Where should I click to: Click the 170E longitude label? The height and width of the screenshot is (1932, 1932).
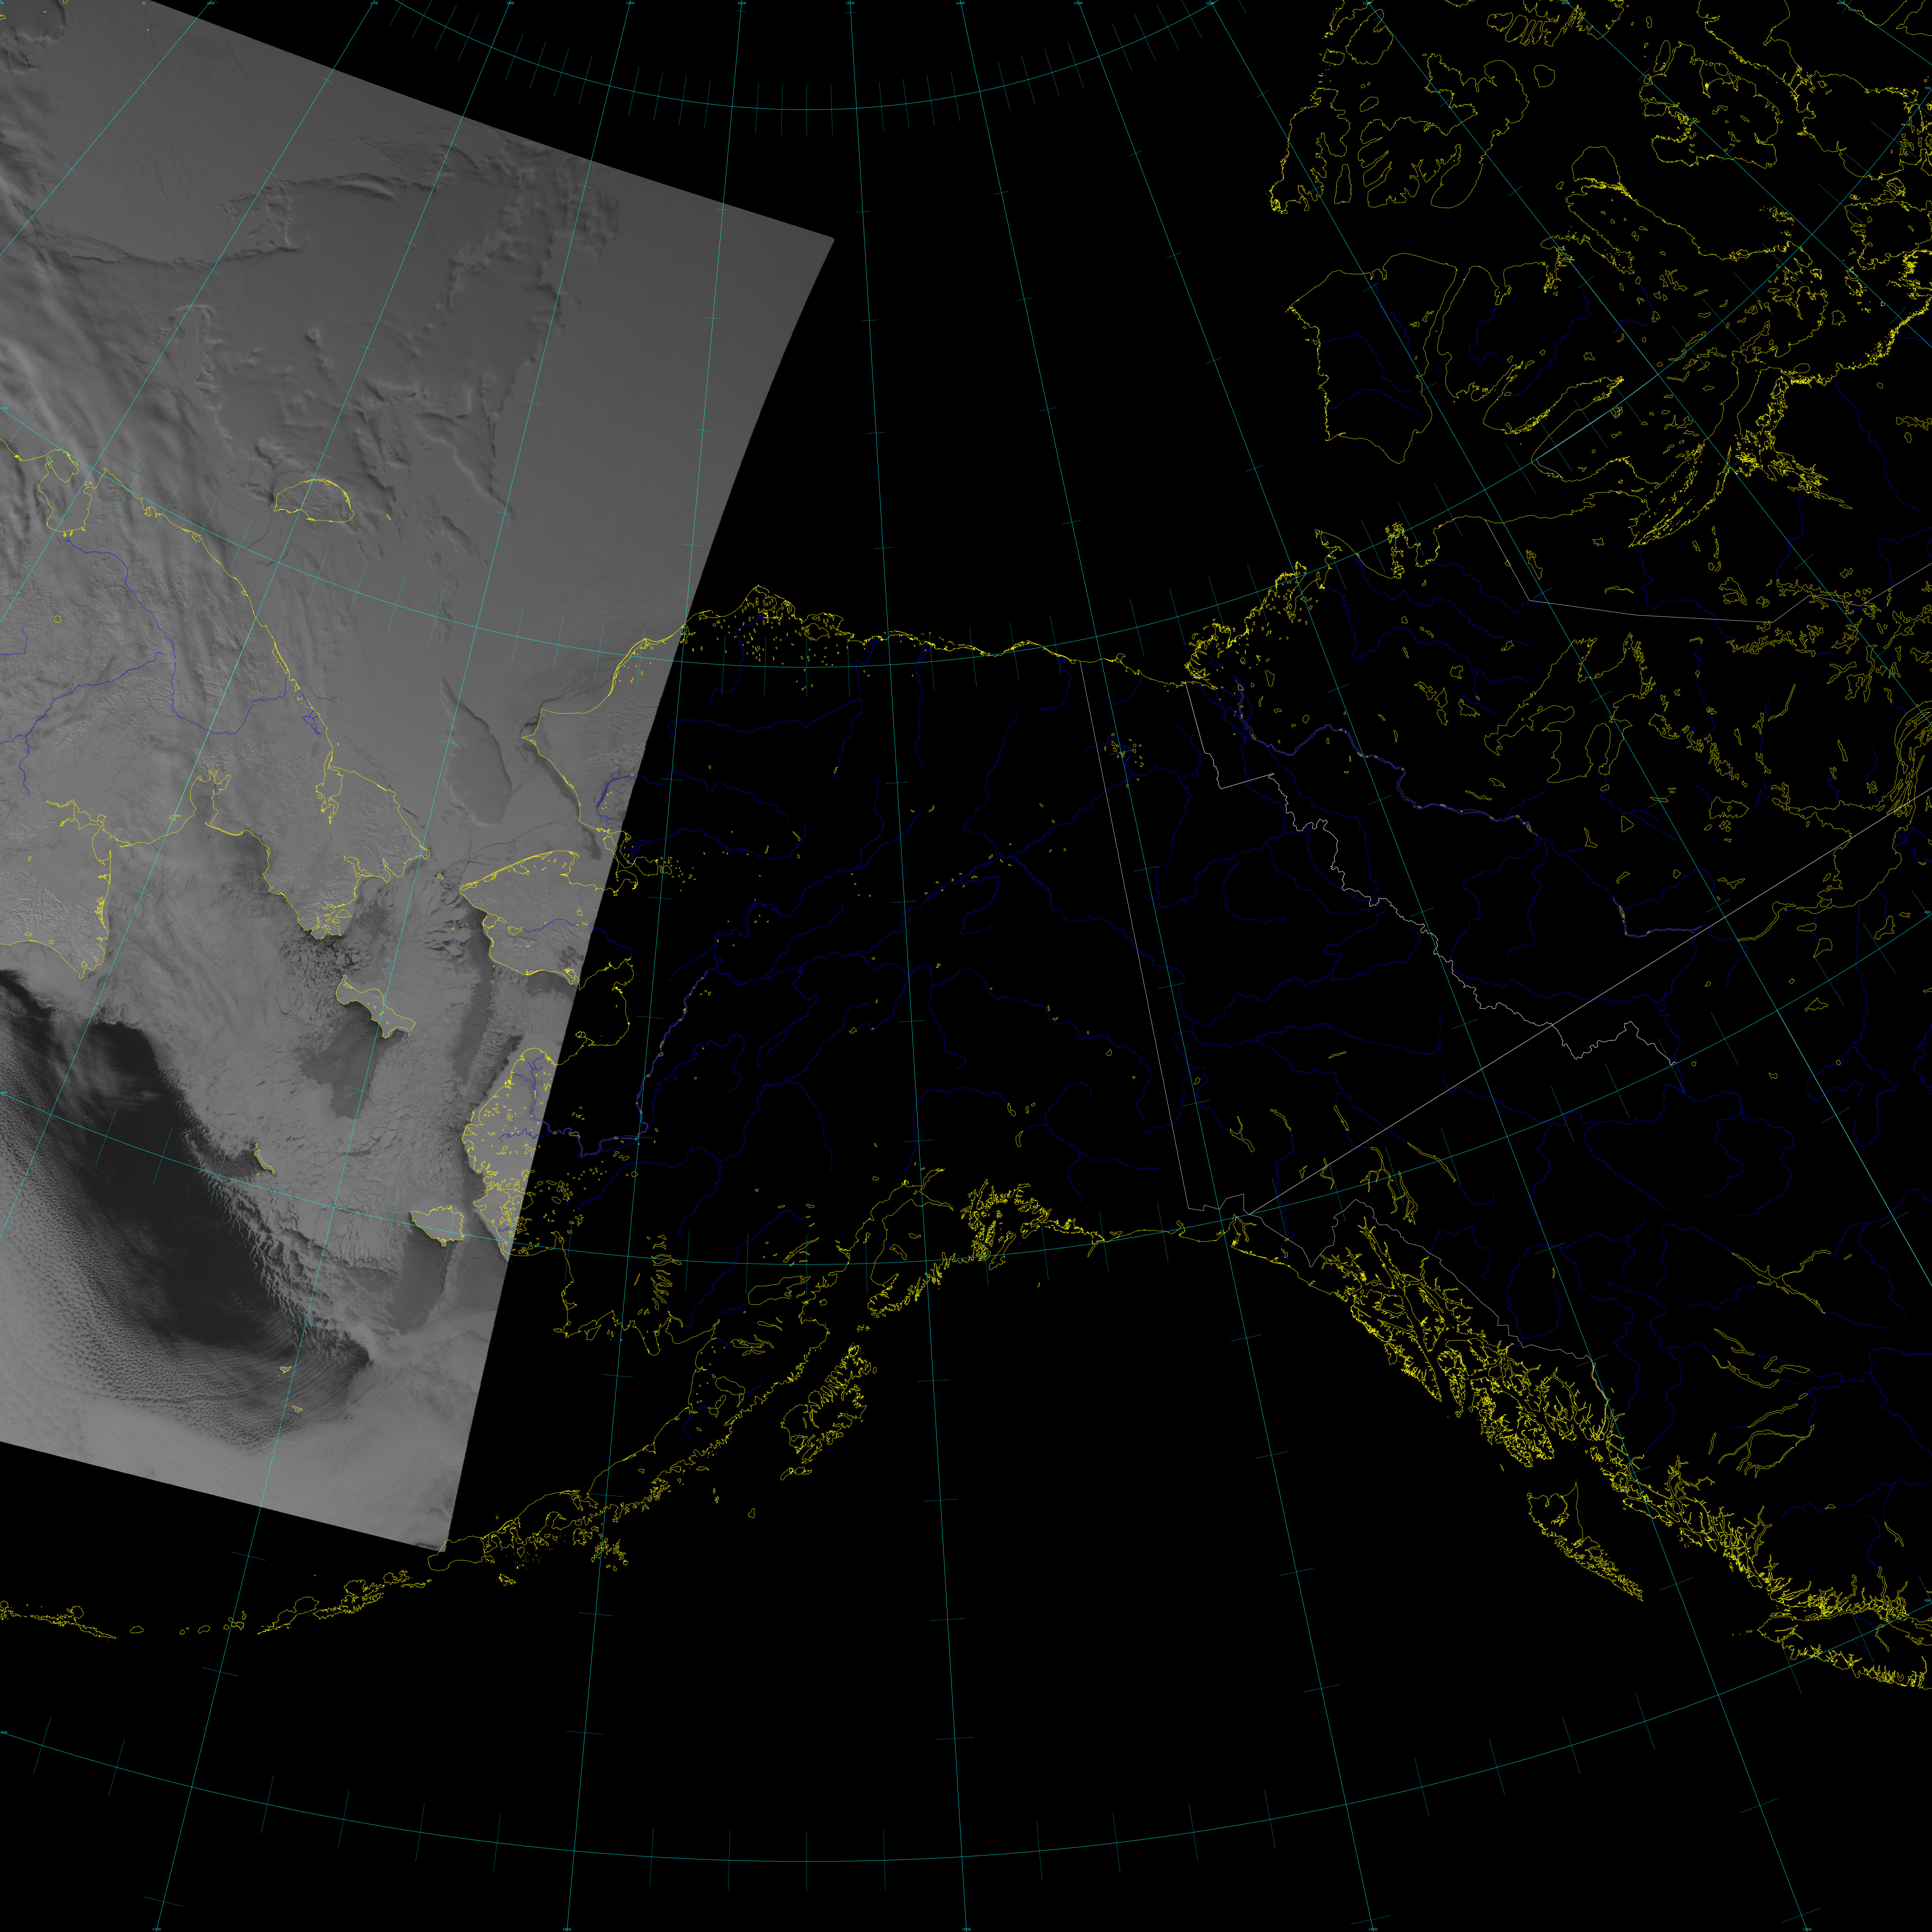pos(374,3)
